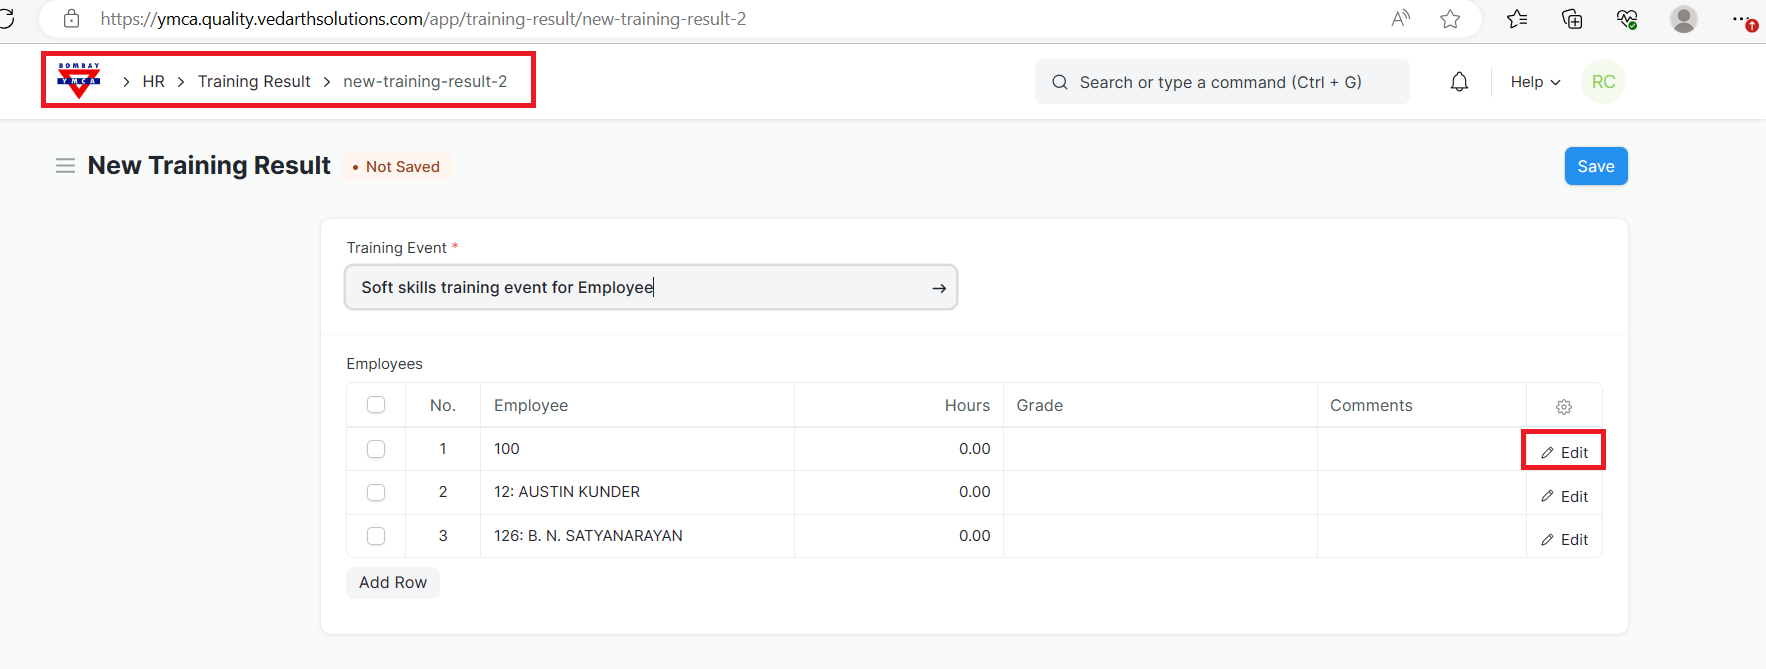
Task: Open the notifications bell
Action: coord(1459,82)
